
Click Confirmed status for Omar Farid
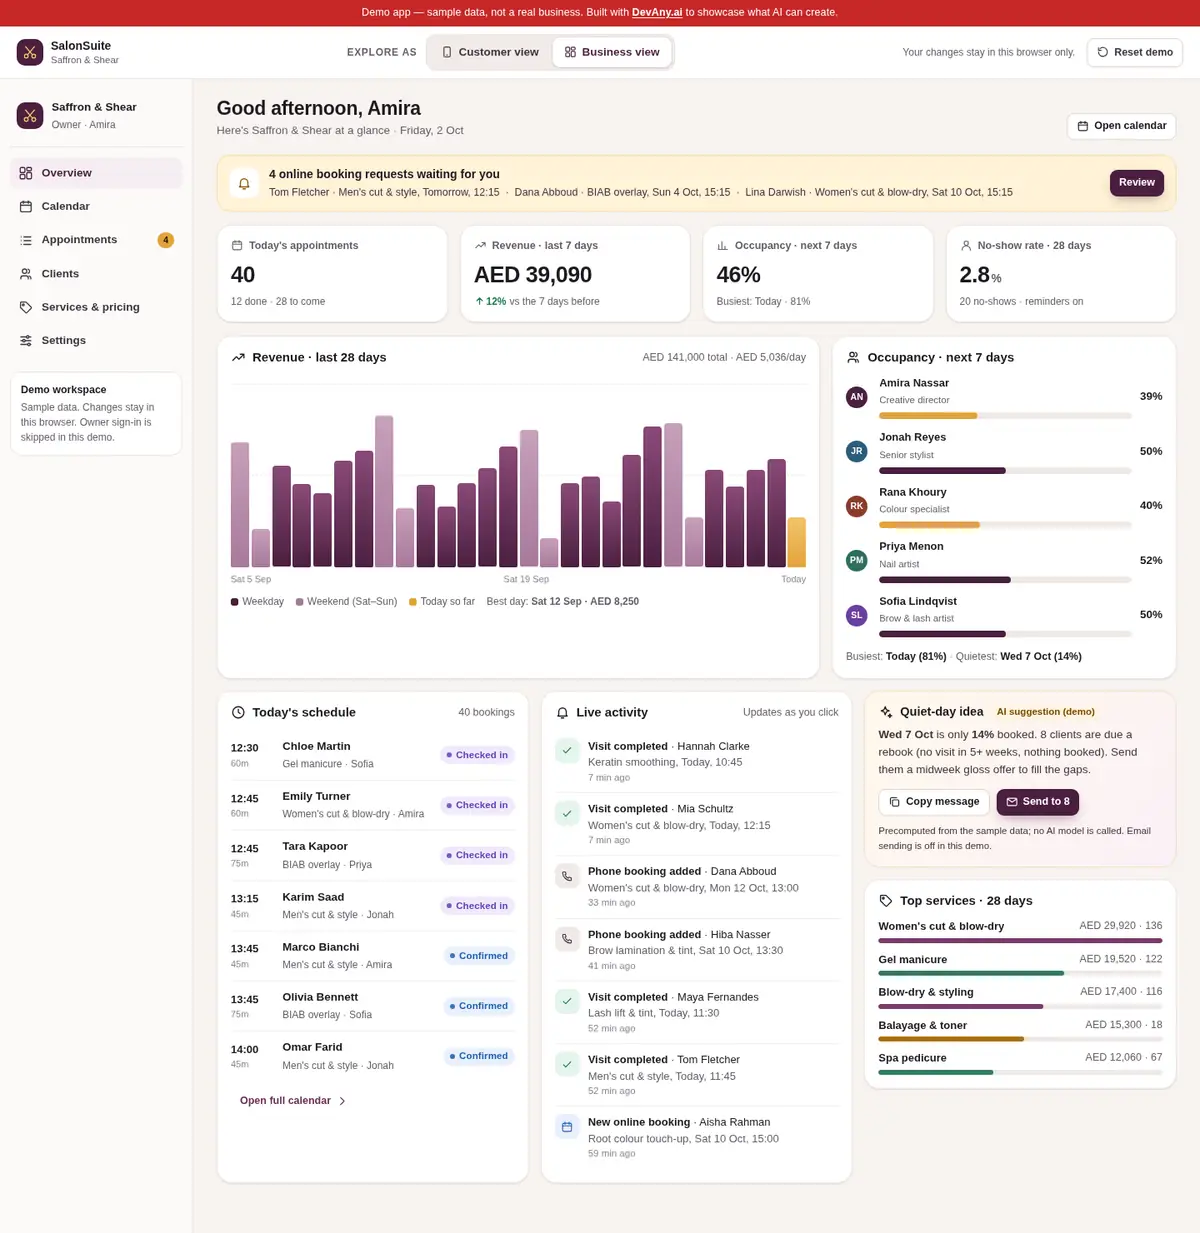point(479,1056)
